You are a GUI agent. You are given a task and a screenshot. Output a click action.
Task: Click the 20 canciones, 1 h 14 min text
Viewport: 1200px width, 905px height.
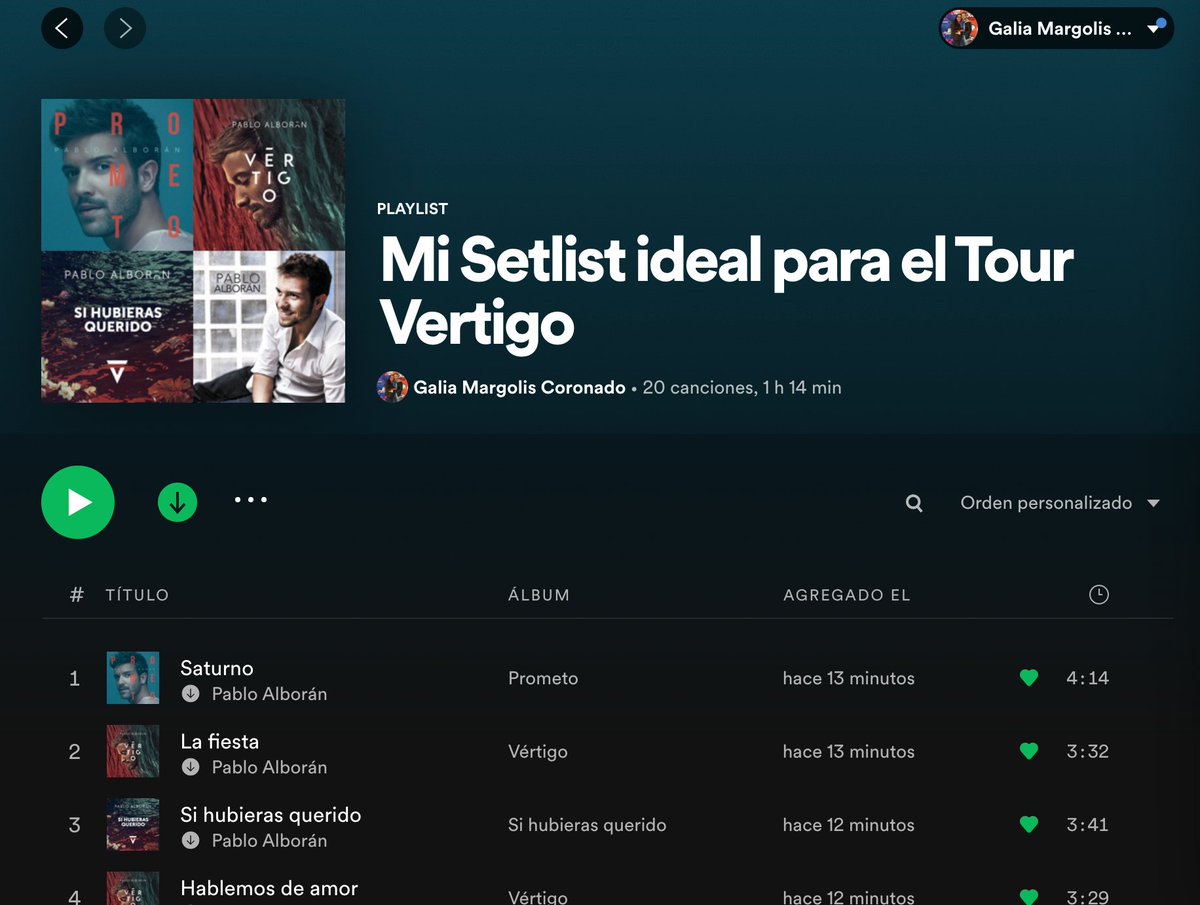742,387
